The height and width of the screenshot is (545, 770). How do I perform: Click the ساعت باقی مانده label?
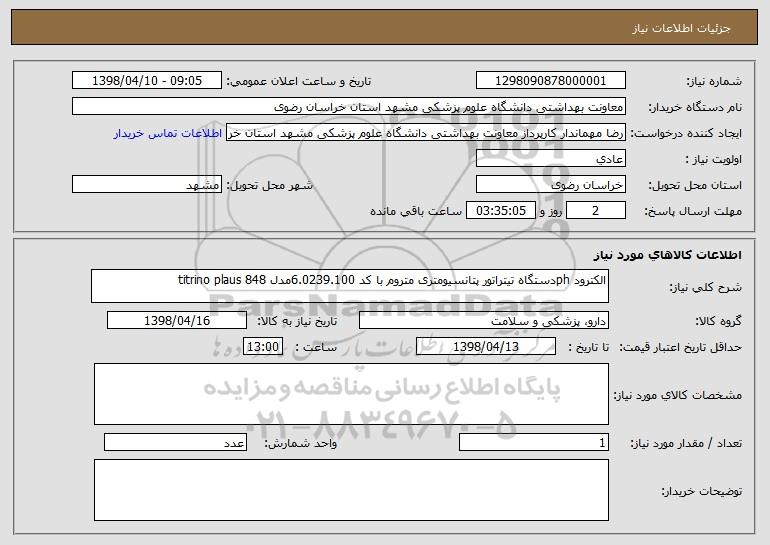416,211
